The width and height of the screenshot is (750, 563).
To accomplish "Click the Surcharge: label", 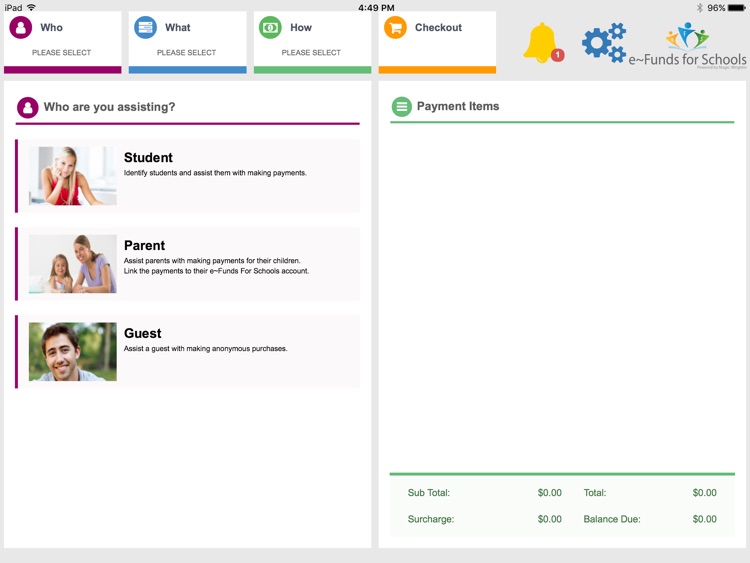I will [x=430, y=519].
